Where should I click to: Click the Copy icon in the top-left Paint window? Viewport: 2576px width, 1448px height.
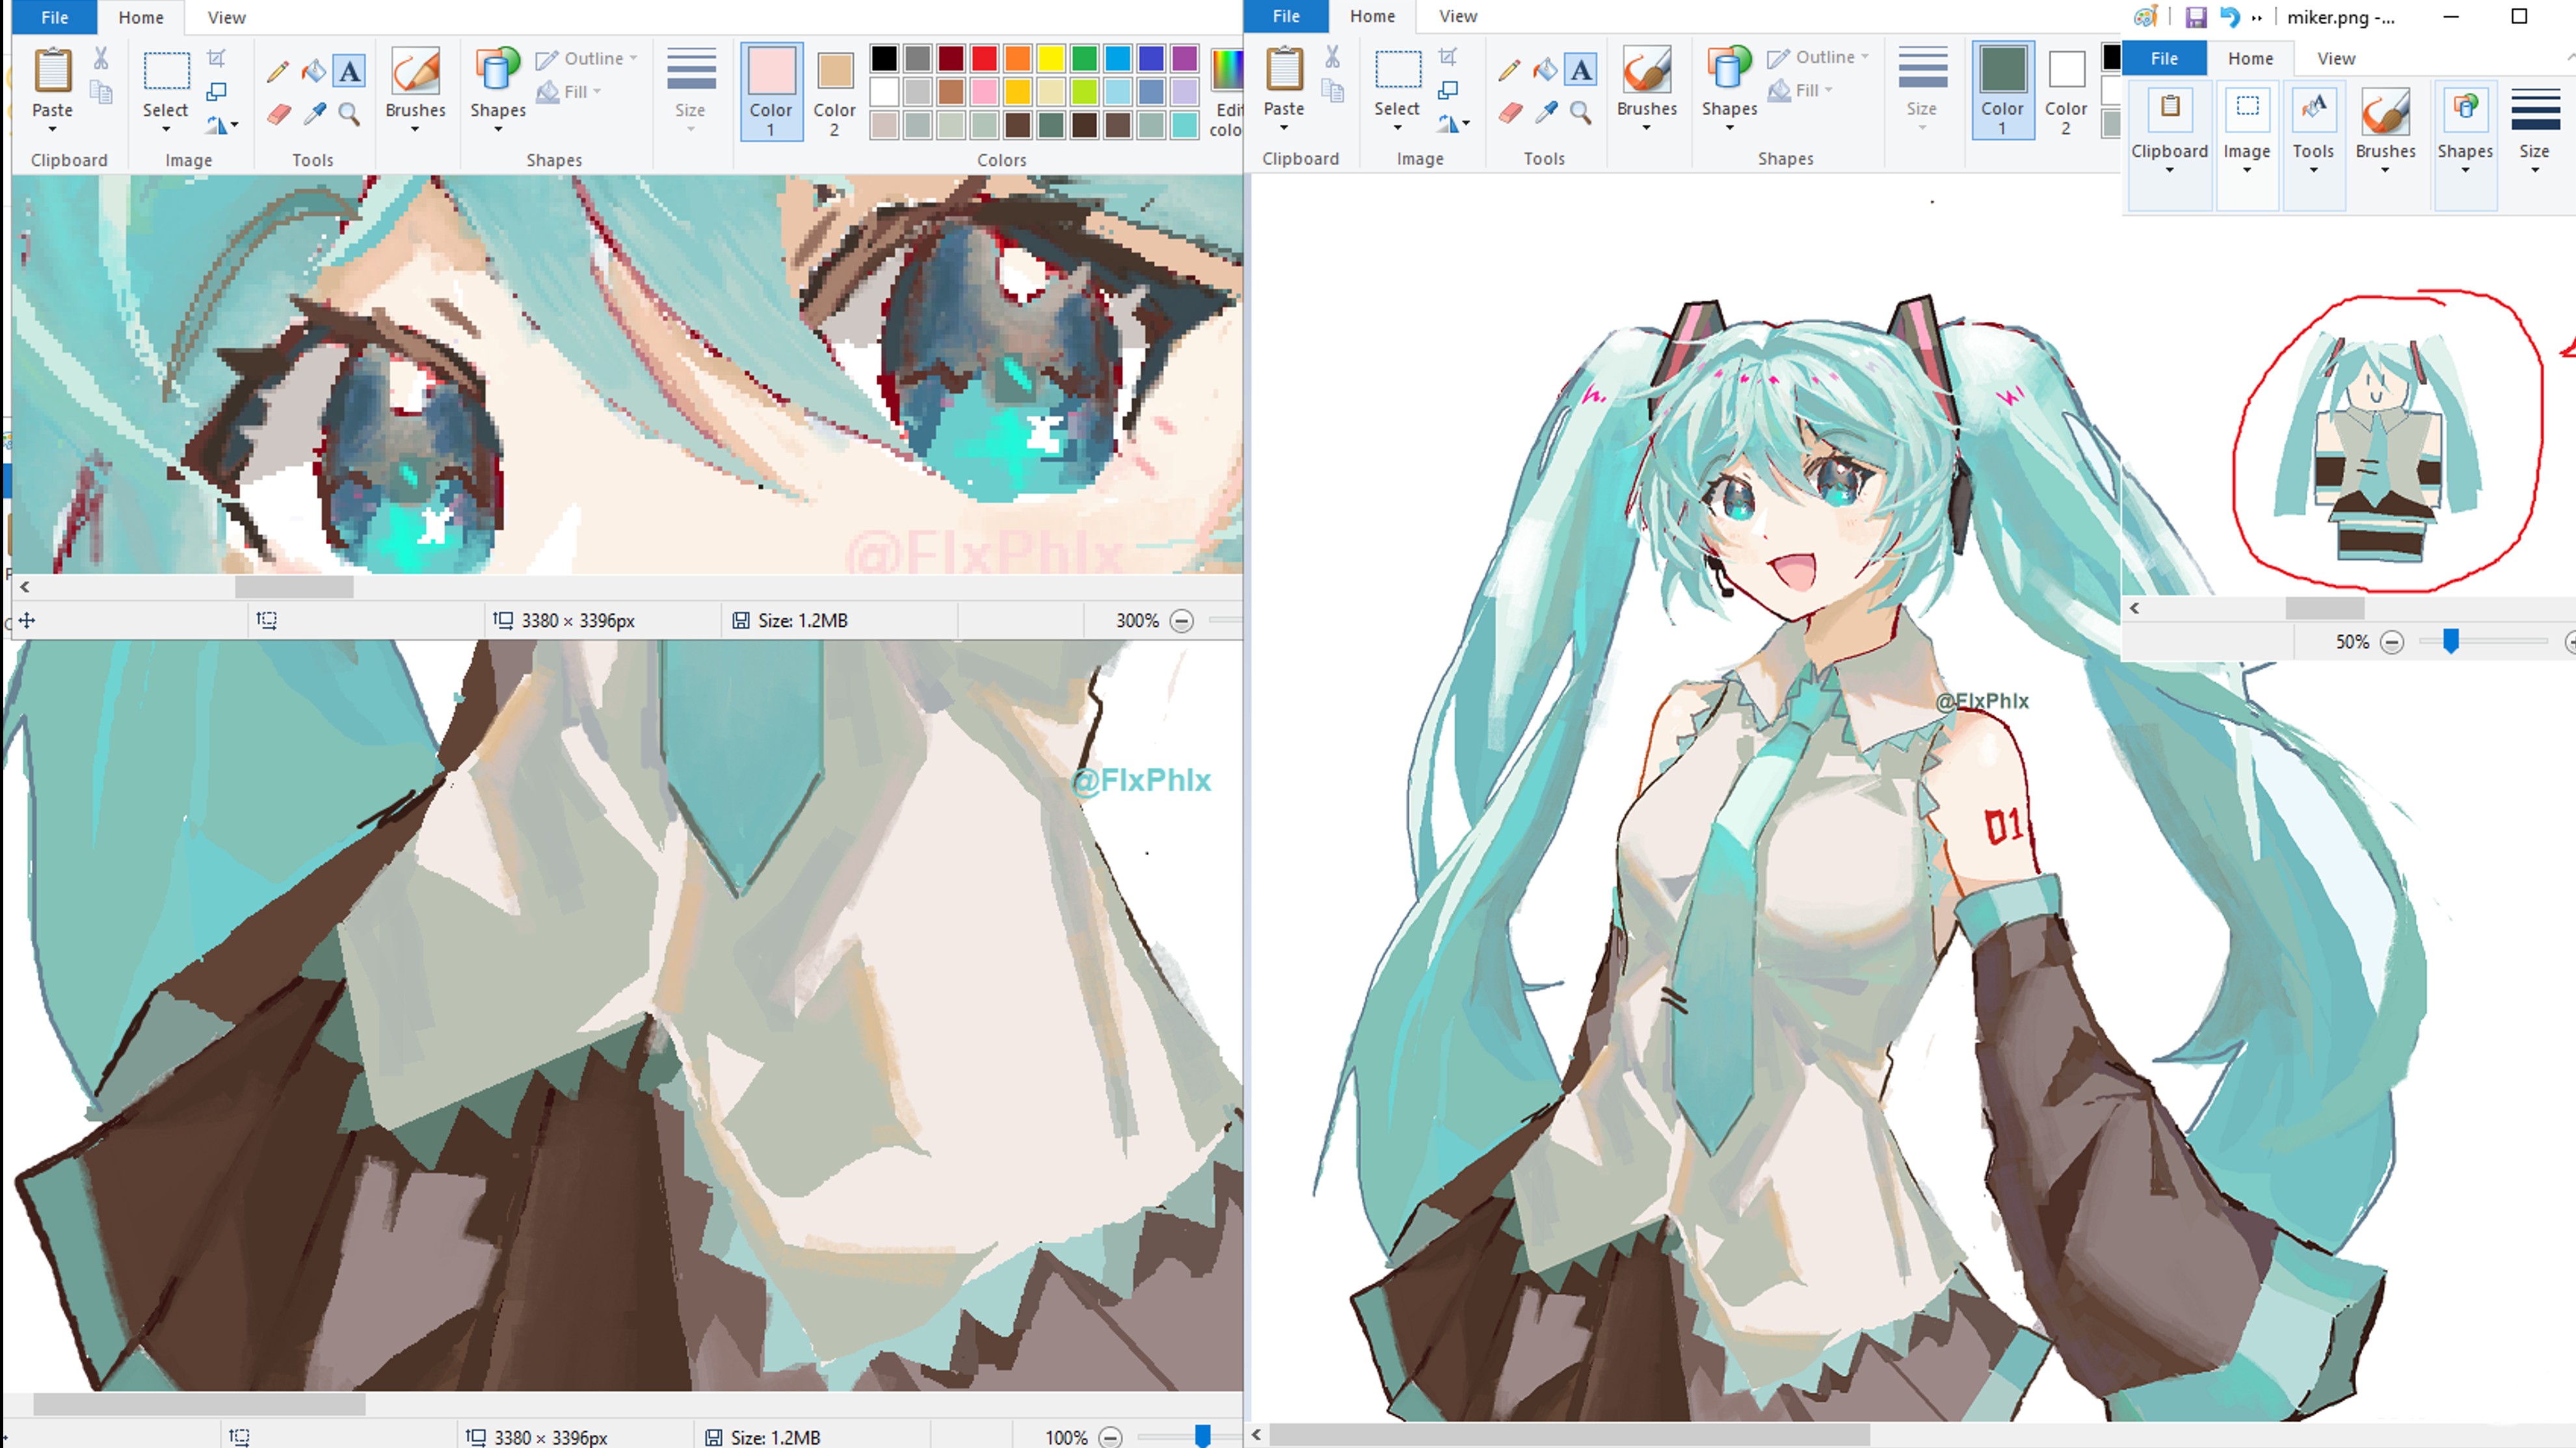(101, 92)
